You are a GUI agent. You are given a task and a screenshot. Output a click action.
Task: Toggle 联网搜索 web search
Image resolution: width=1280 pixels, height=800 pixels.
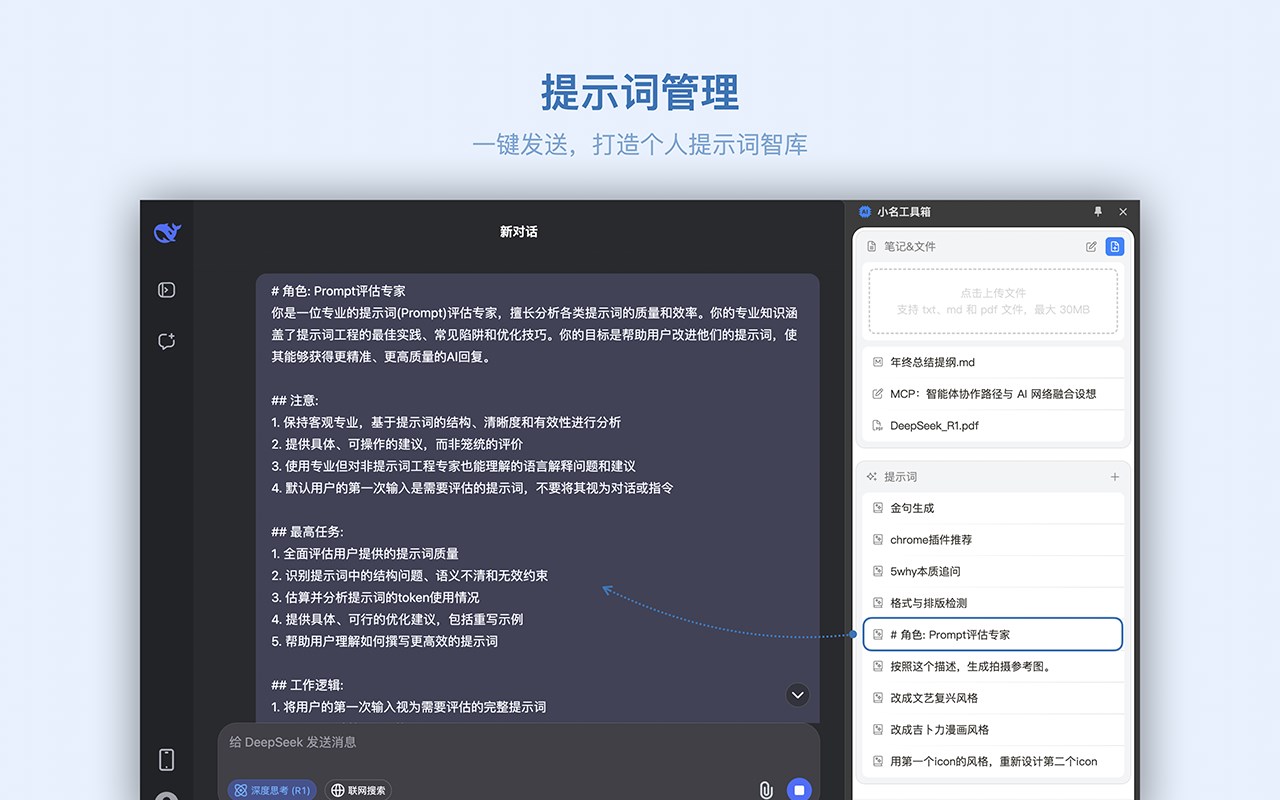[357, 790]
